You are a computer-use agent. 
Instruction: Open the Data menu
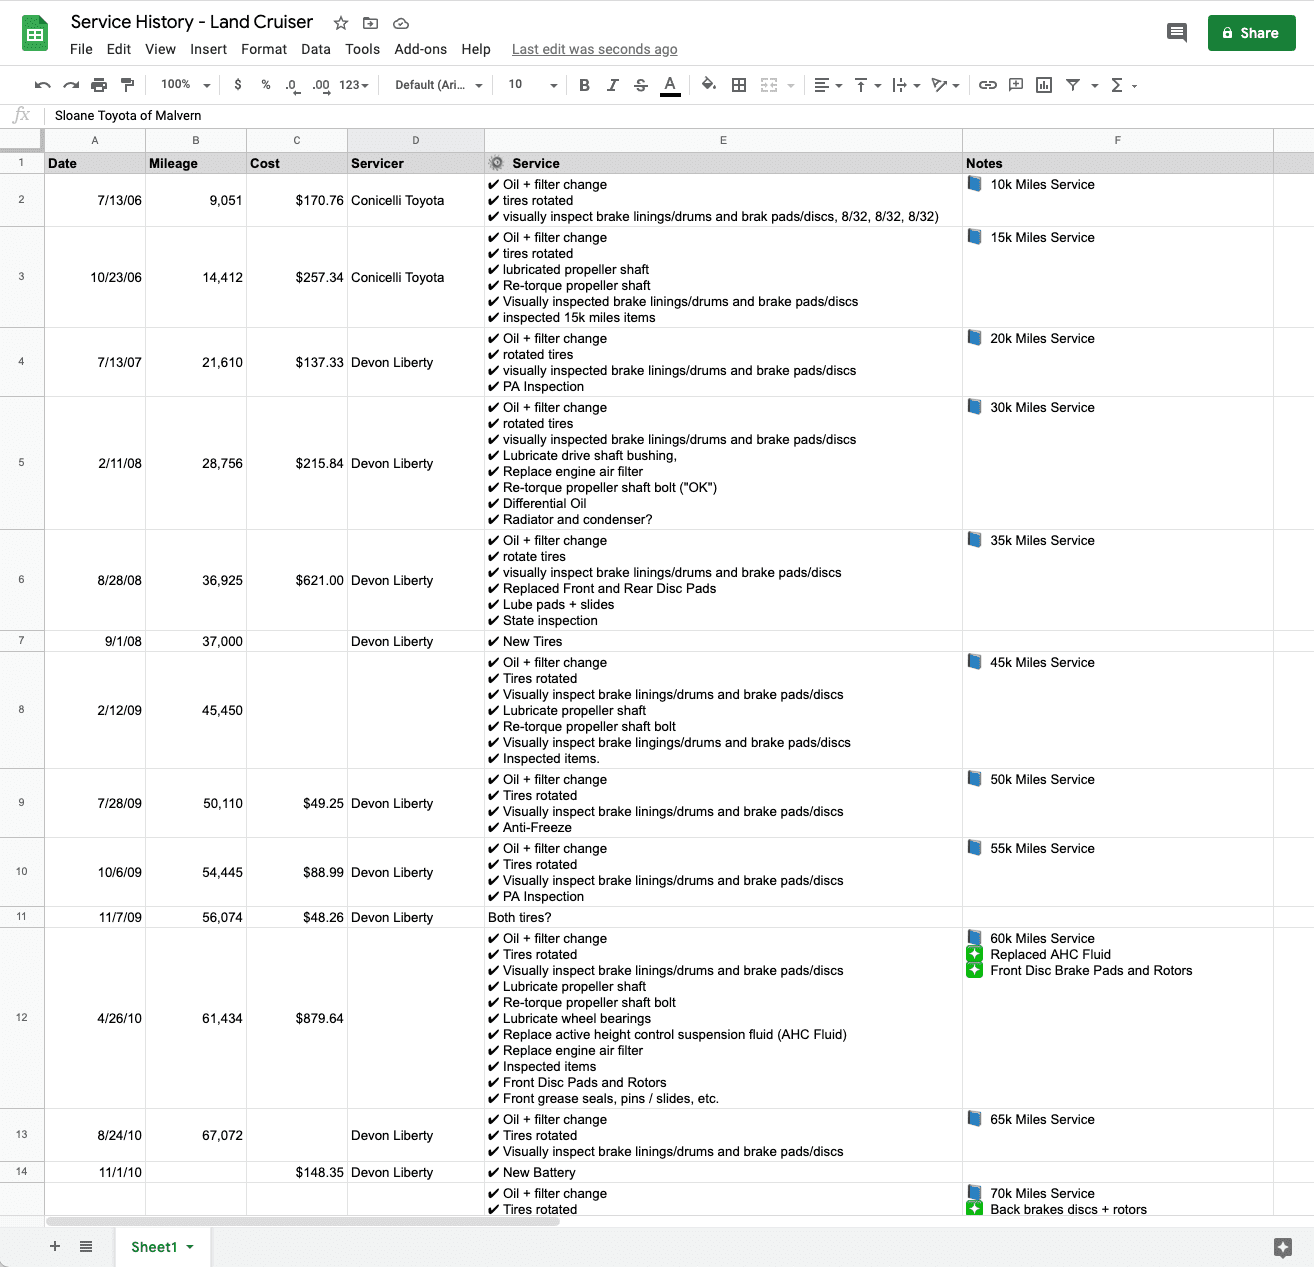point(315,49)
